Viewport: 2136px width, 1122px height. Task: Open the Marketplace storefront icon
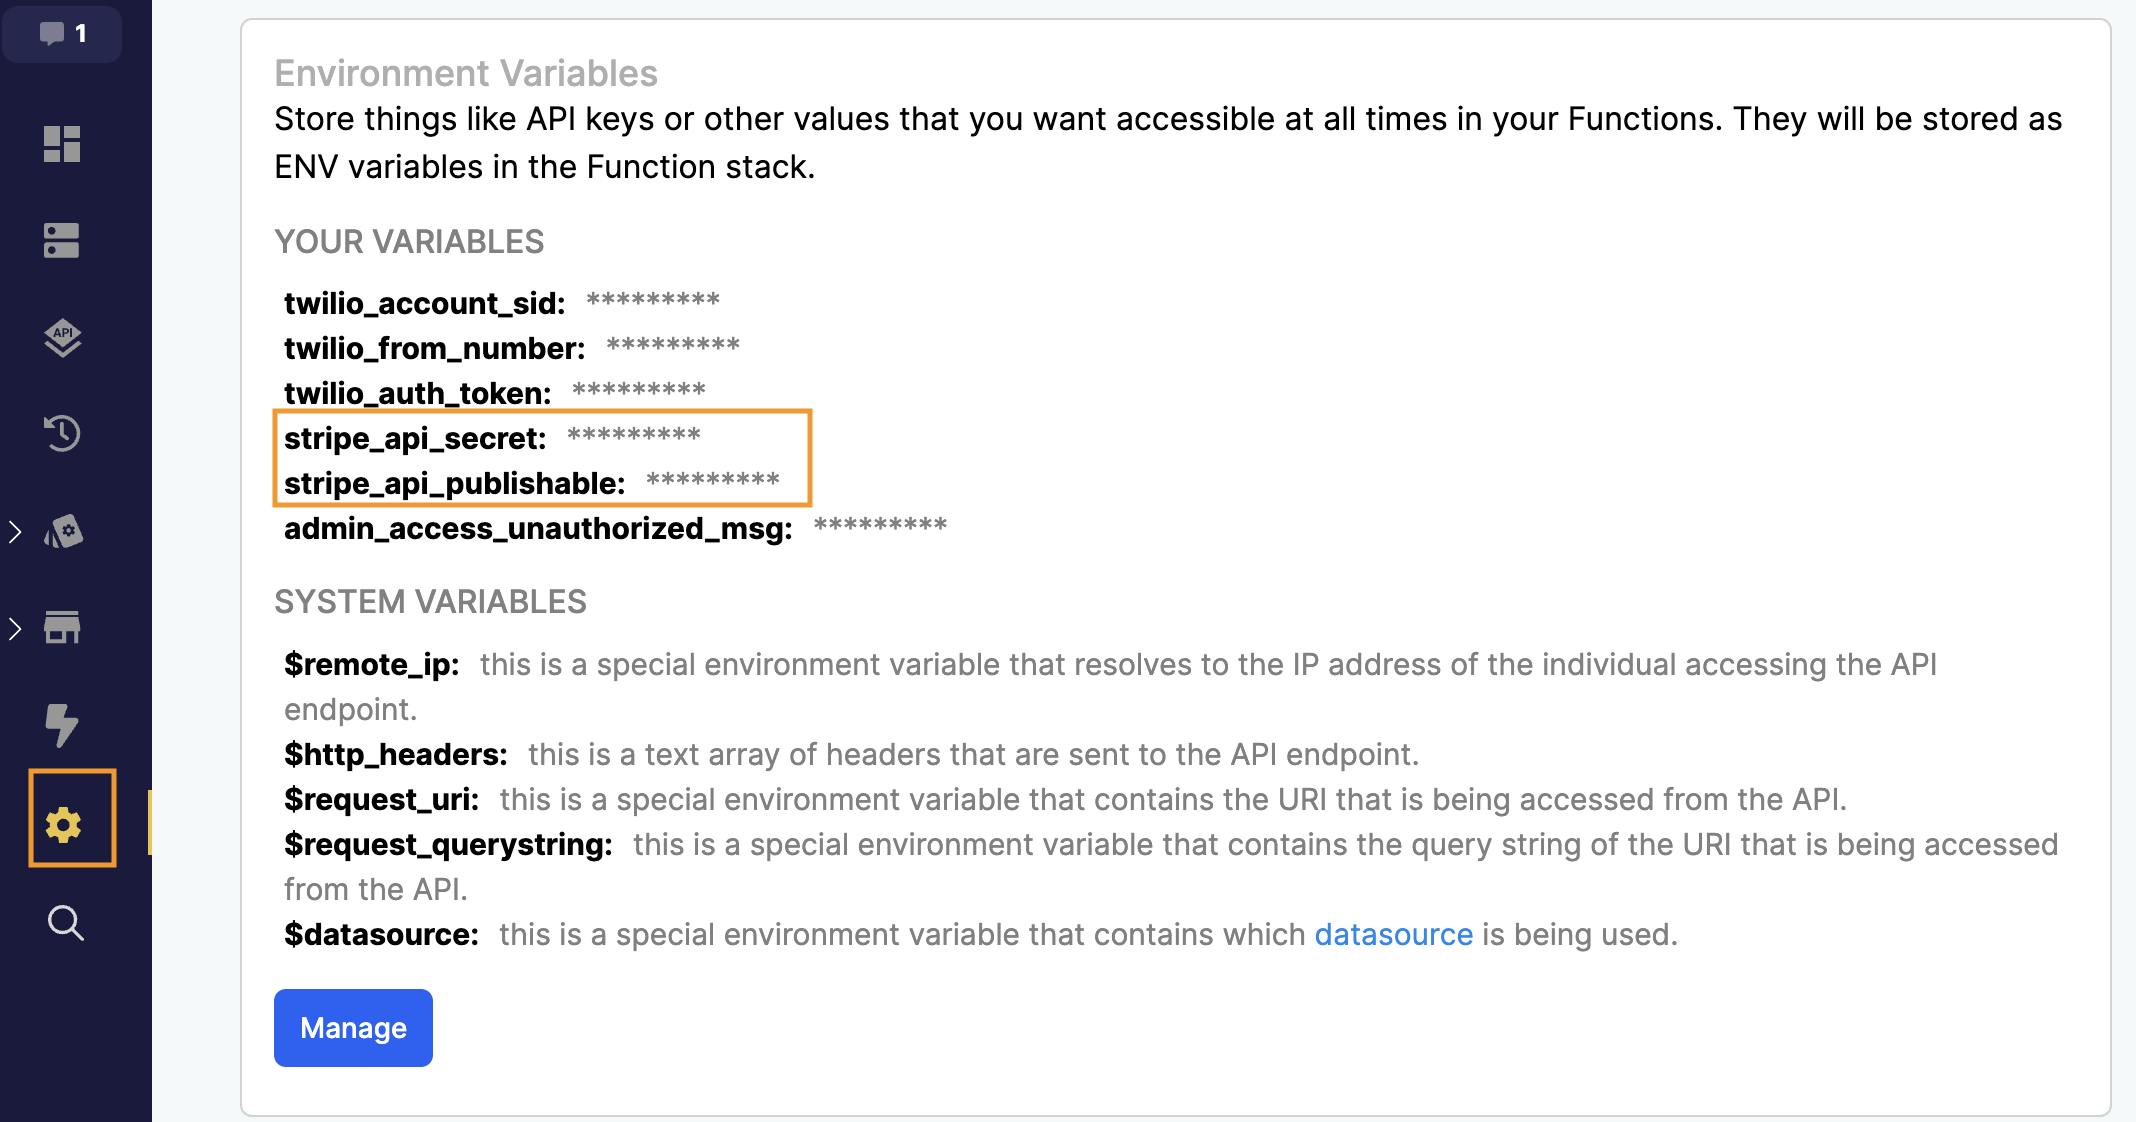[x=62, y=628]
